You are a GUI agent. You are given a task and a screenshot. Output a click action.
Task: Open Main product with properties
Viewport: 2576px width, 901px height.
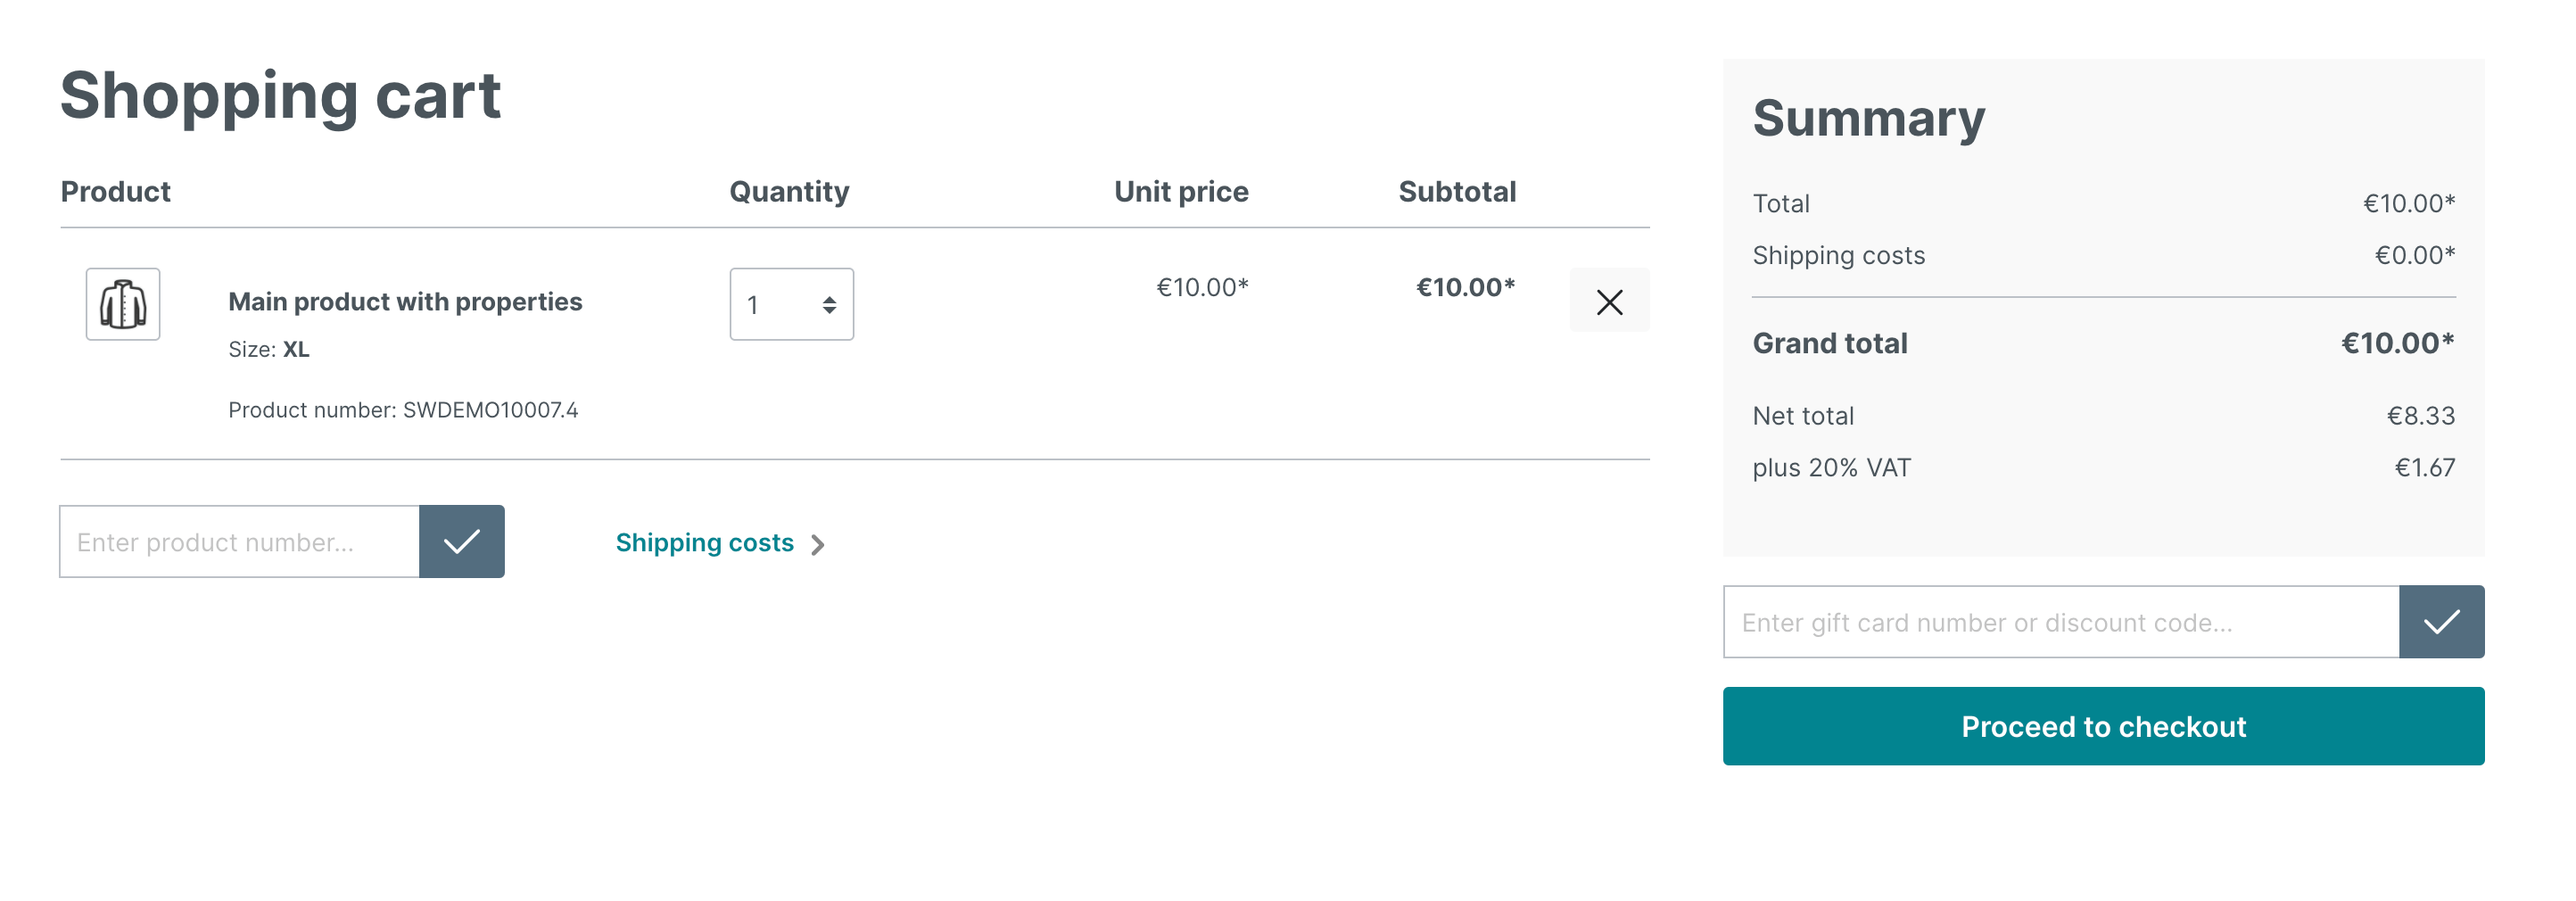click(x=405, y=301)
